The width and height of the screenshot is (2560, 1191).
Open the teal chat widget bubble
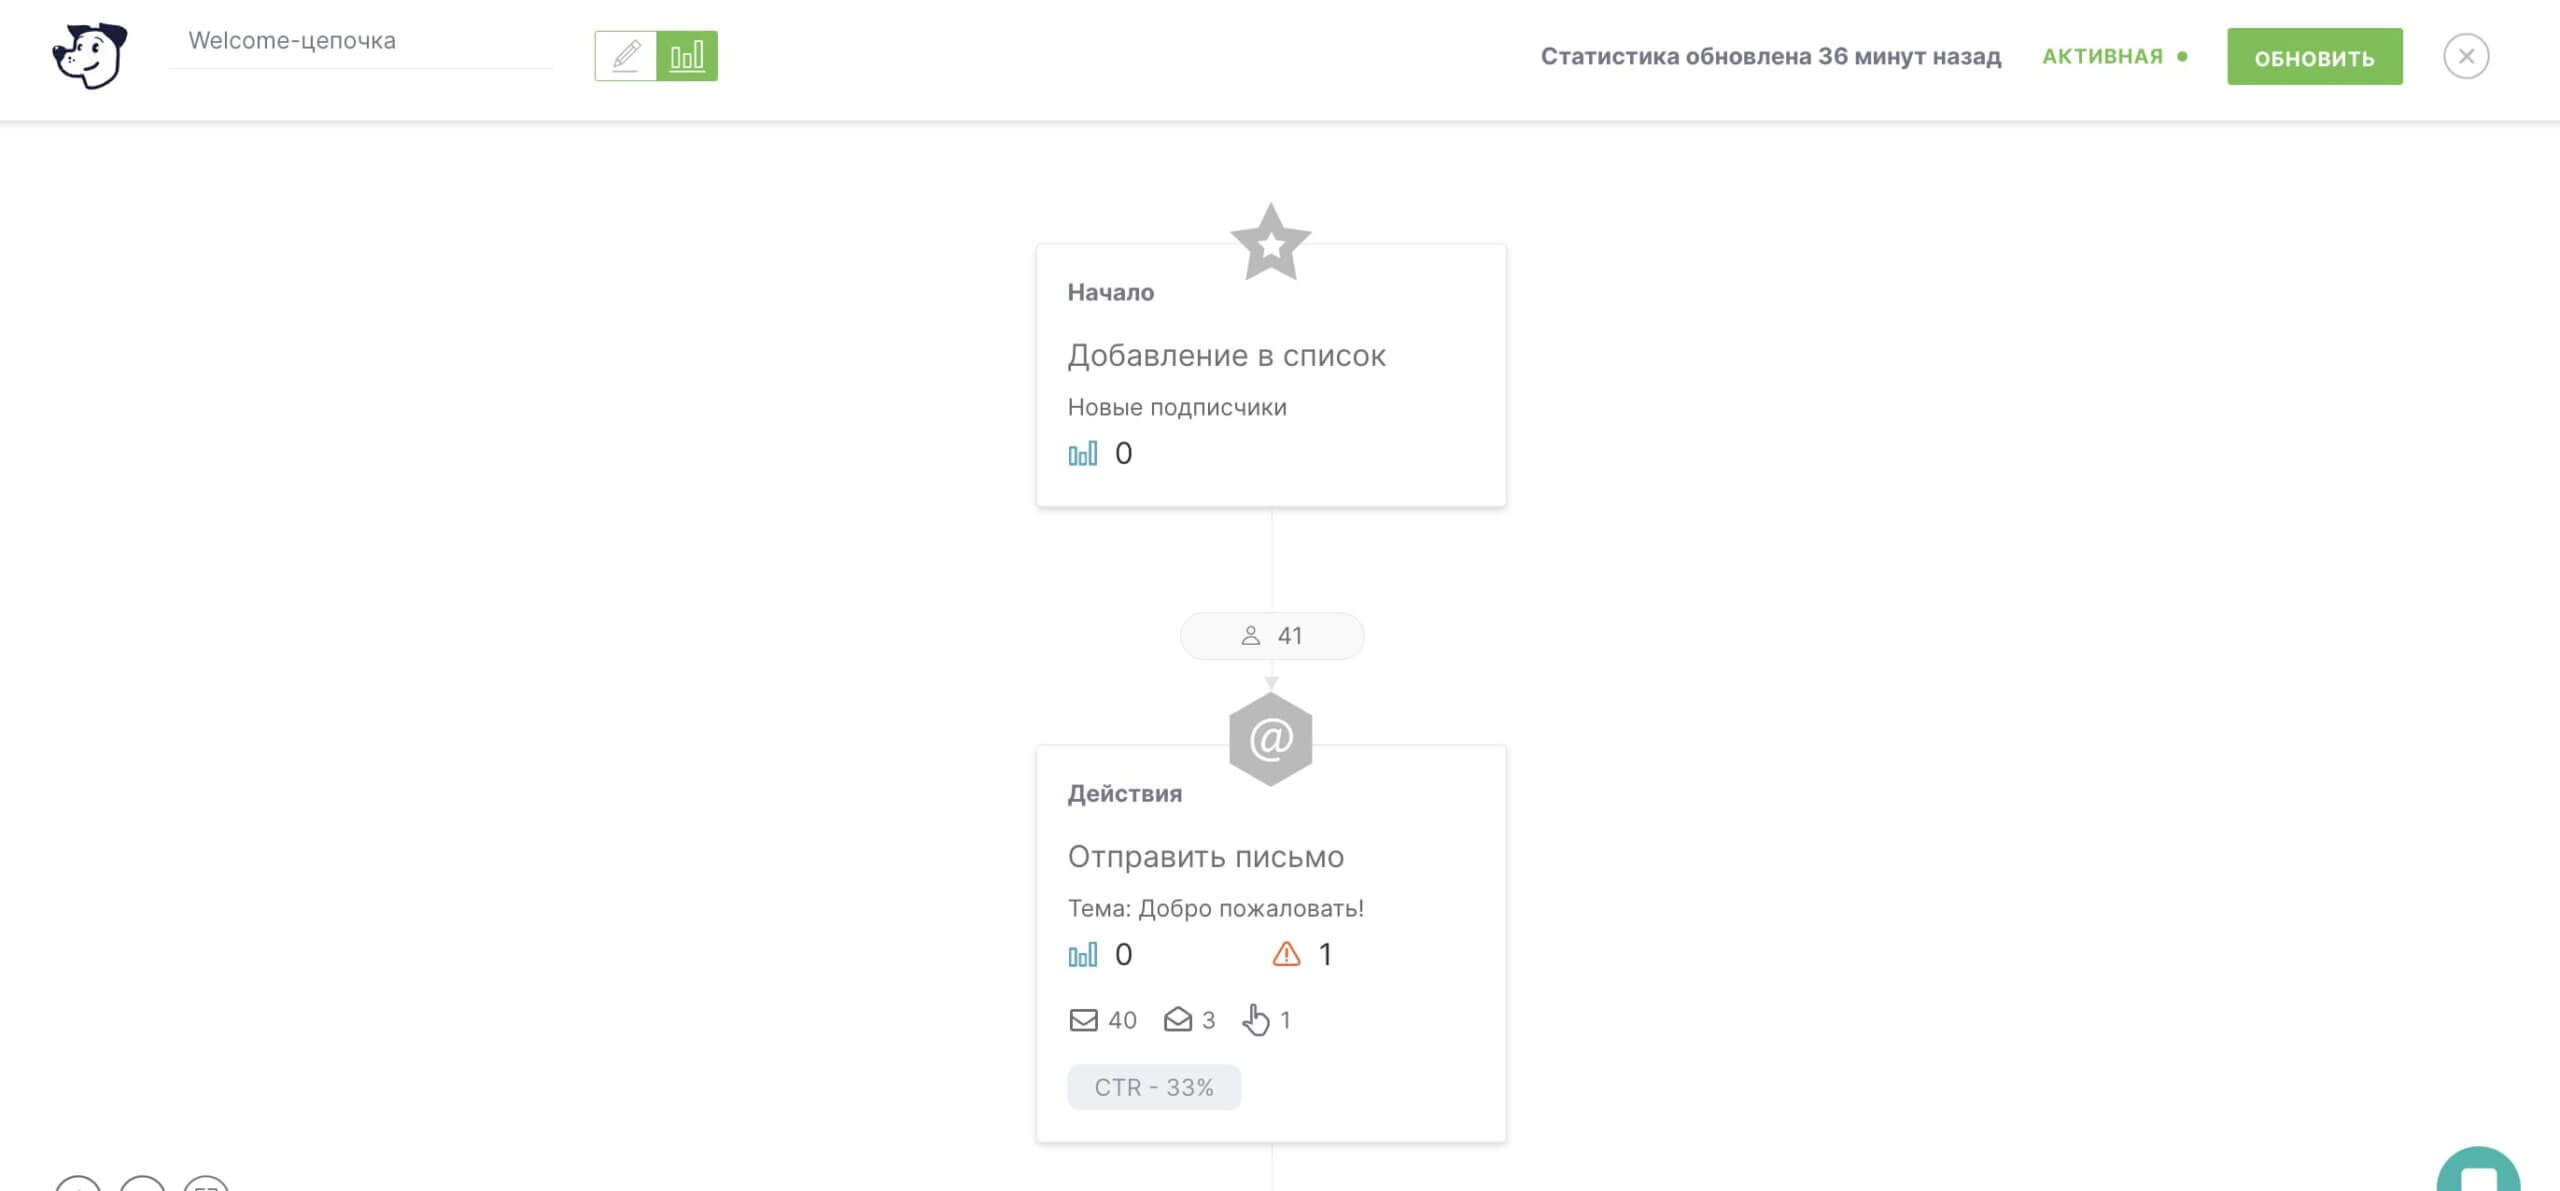[2478, 1170]
